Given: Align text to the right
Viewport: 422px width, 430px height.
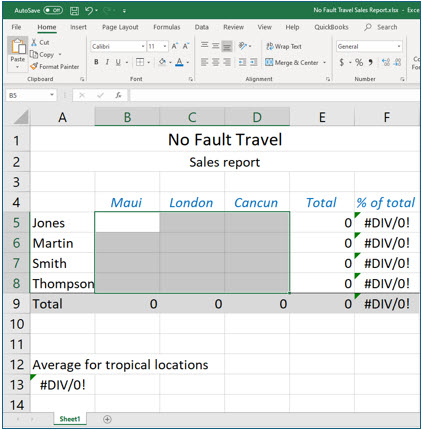Looking at the screenshot, I should tap(227, 62).
